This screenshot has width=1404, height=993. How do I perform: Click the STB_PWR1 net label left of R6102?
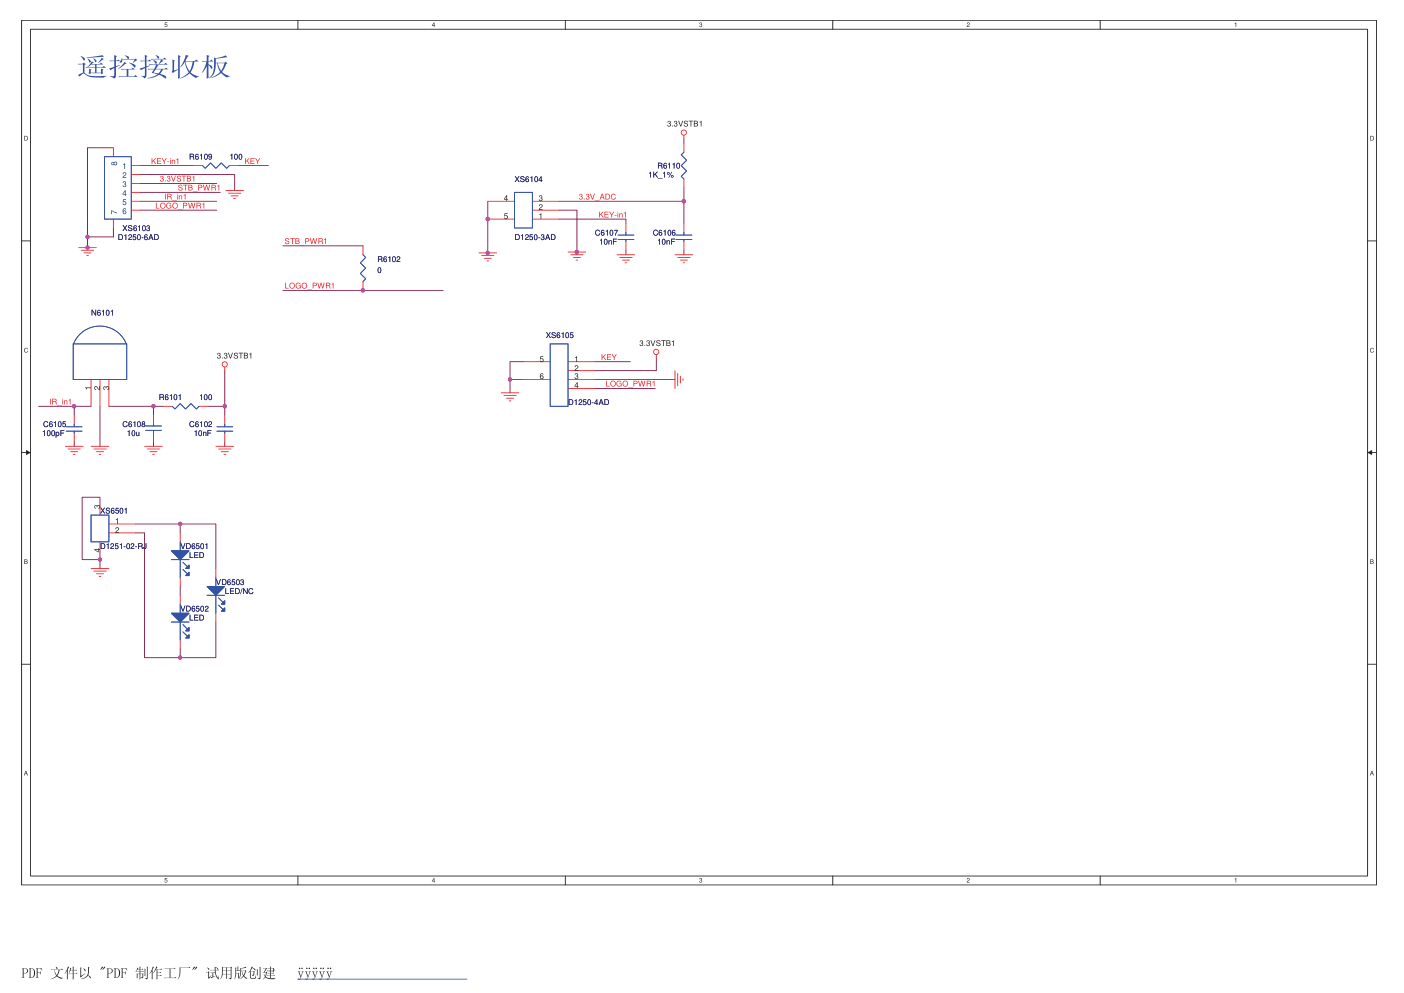[305, 241]
